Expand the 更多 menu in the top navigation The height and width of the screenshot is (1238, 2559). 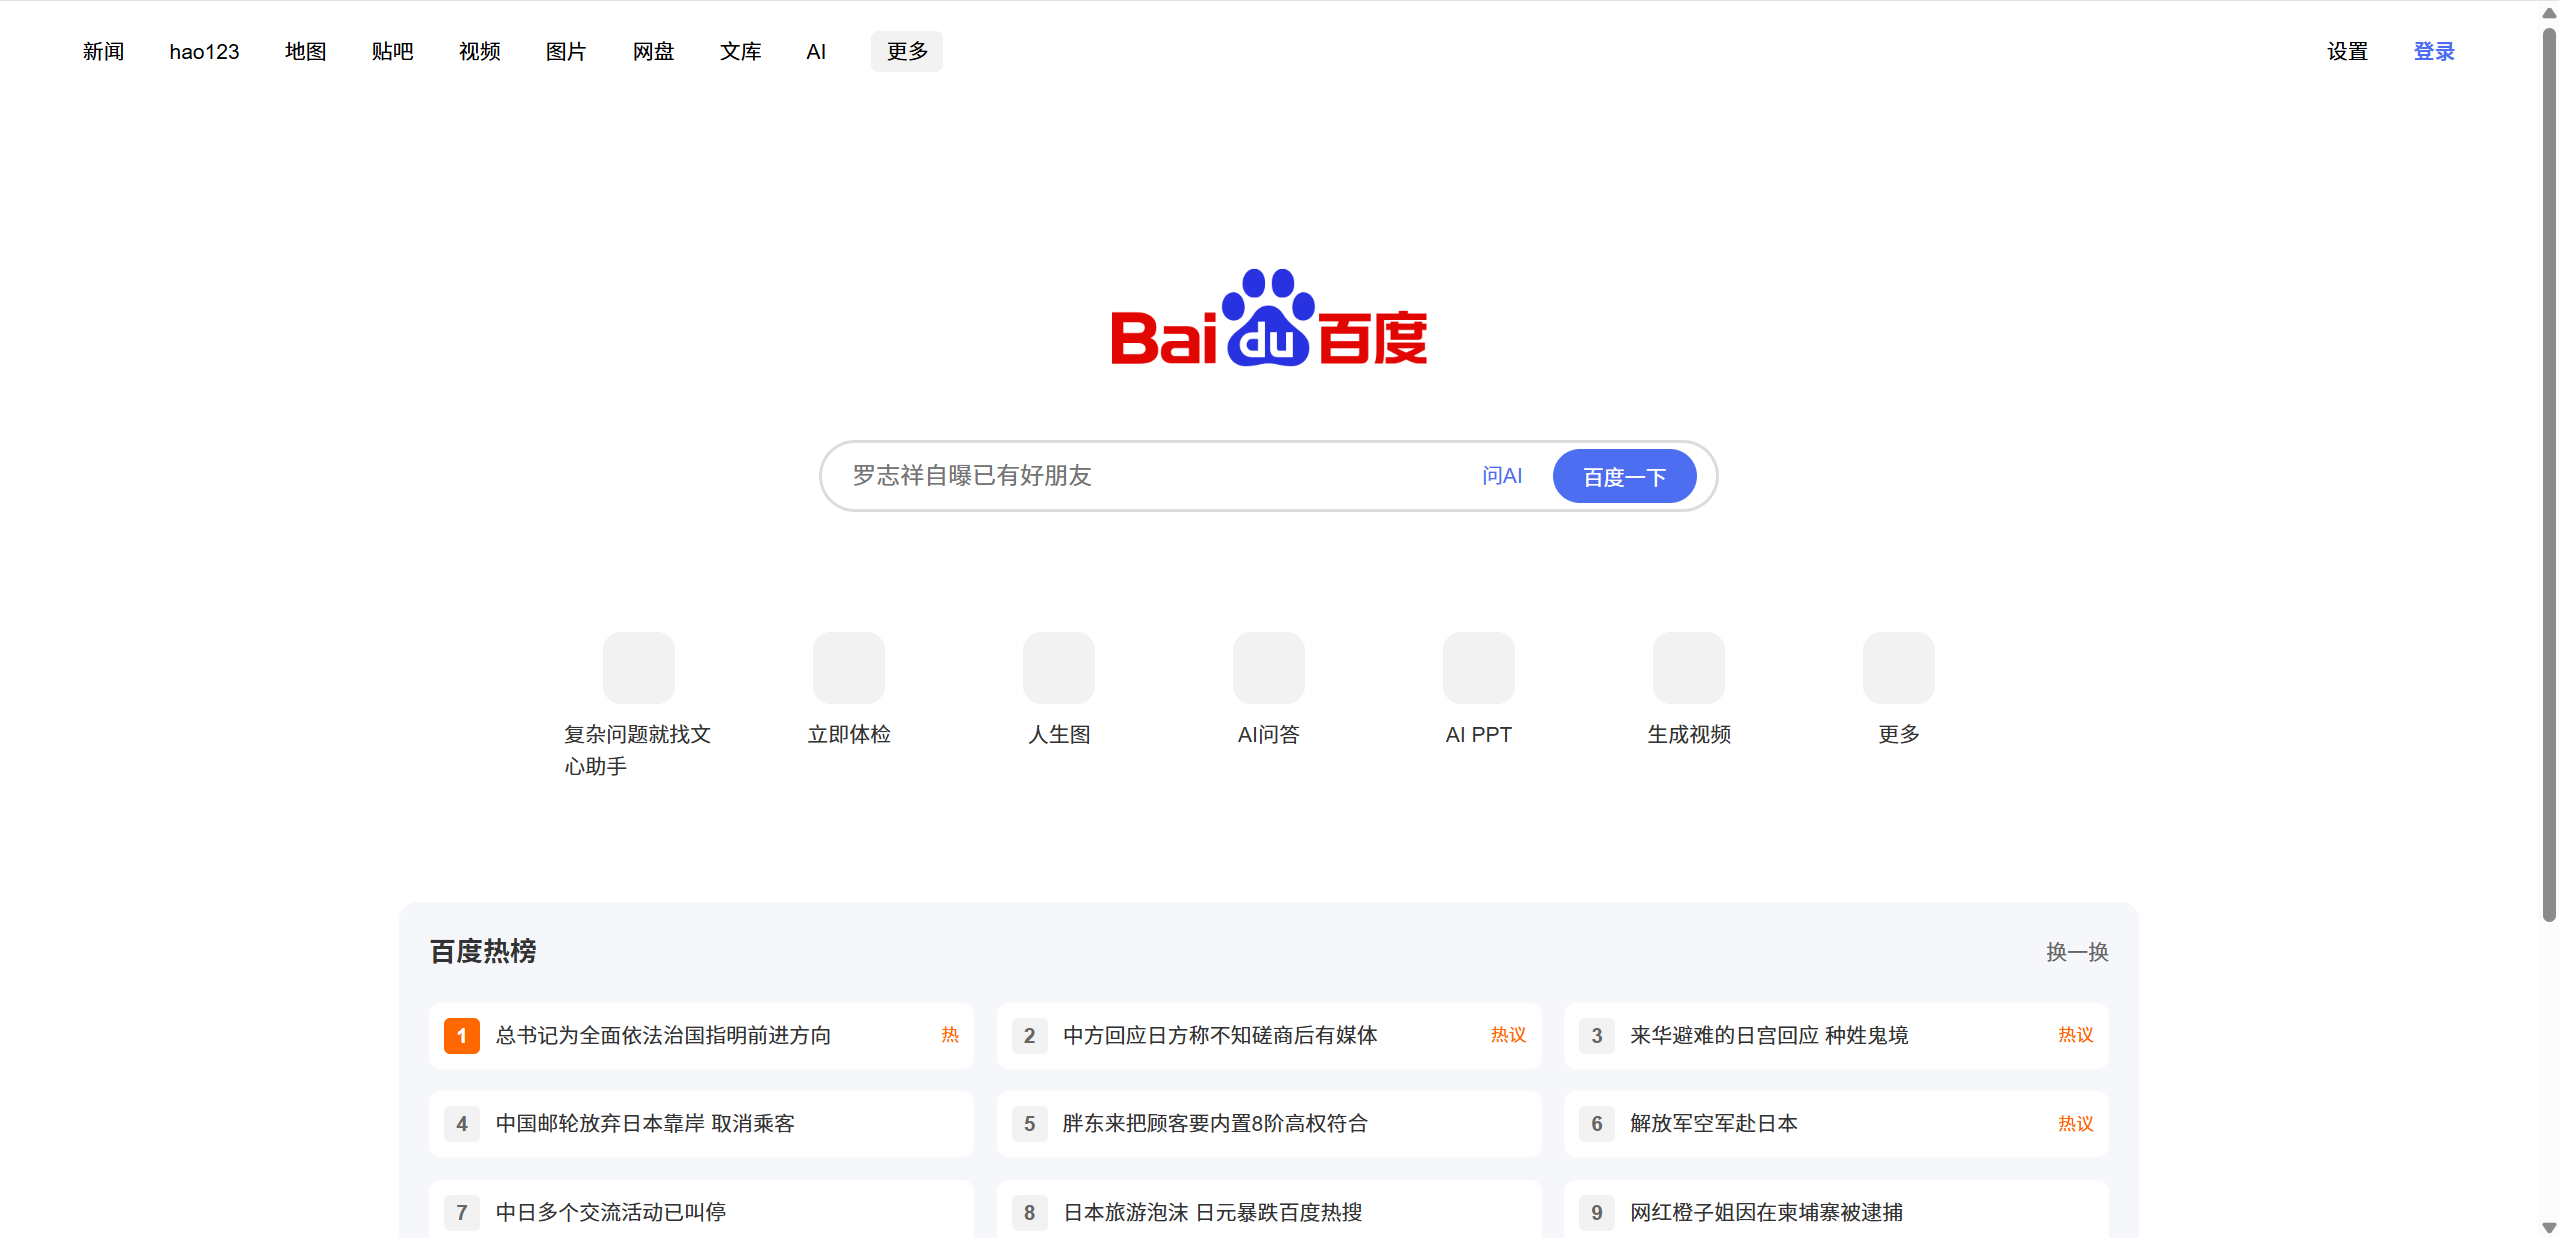906,51
